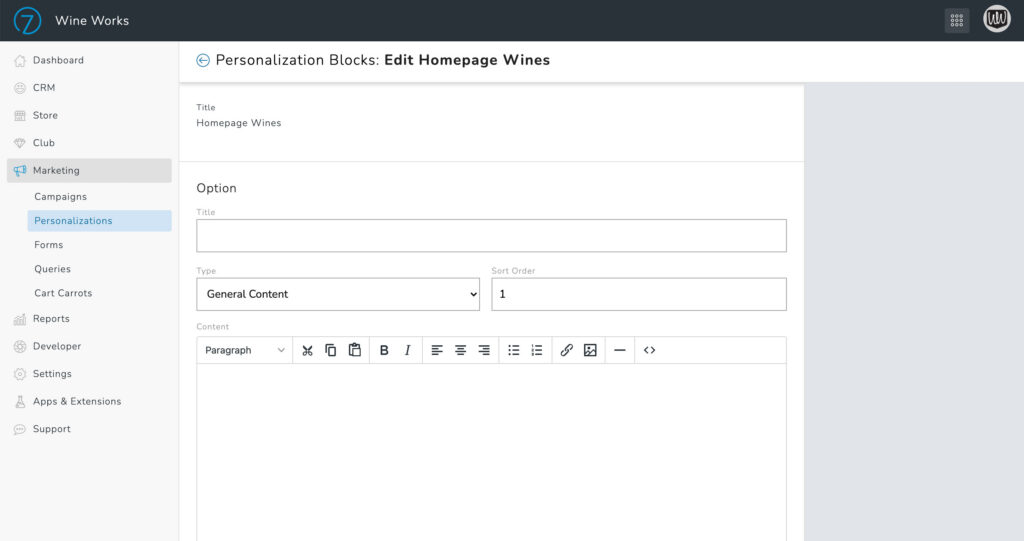Click the Reports chart icon

coord(20,319)
